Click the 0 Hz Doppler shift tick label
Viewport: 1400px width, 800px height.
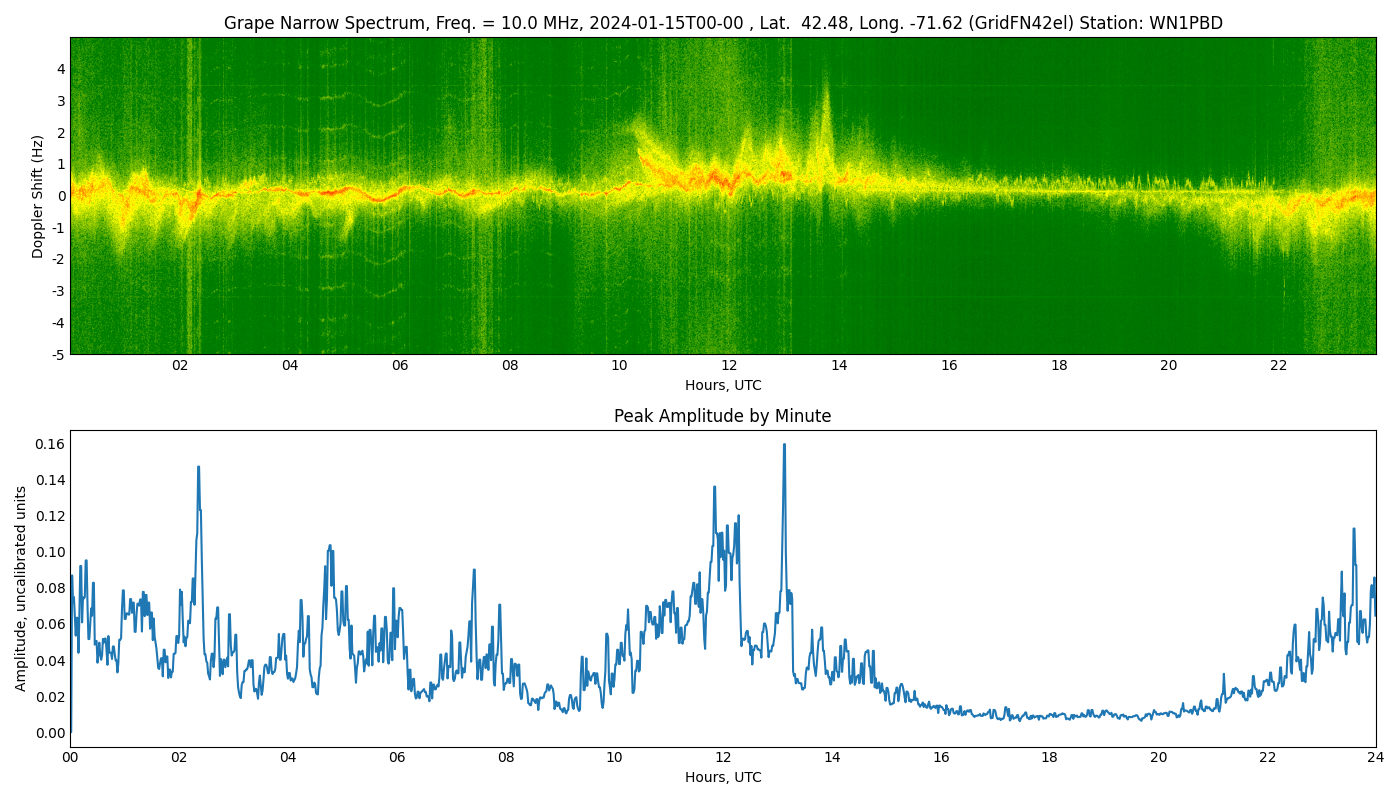pyautogui.click(x=61, y=196)
